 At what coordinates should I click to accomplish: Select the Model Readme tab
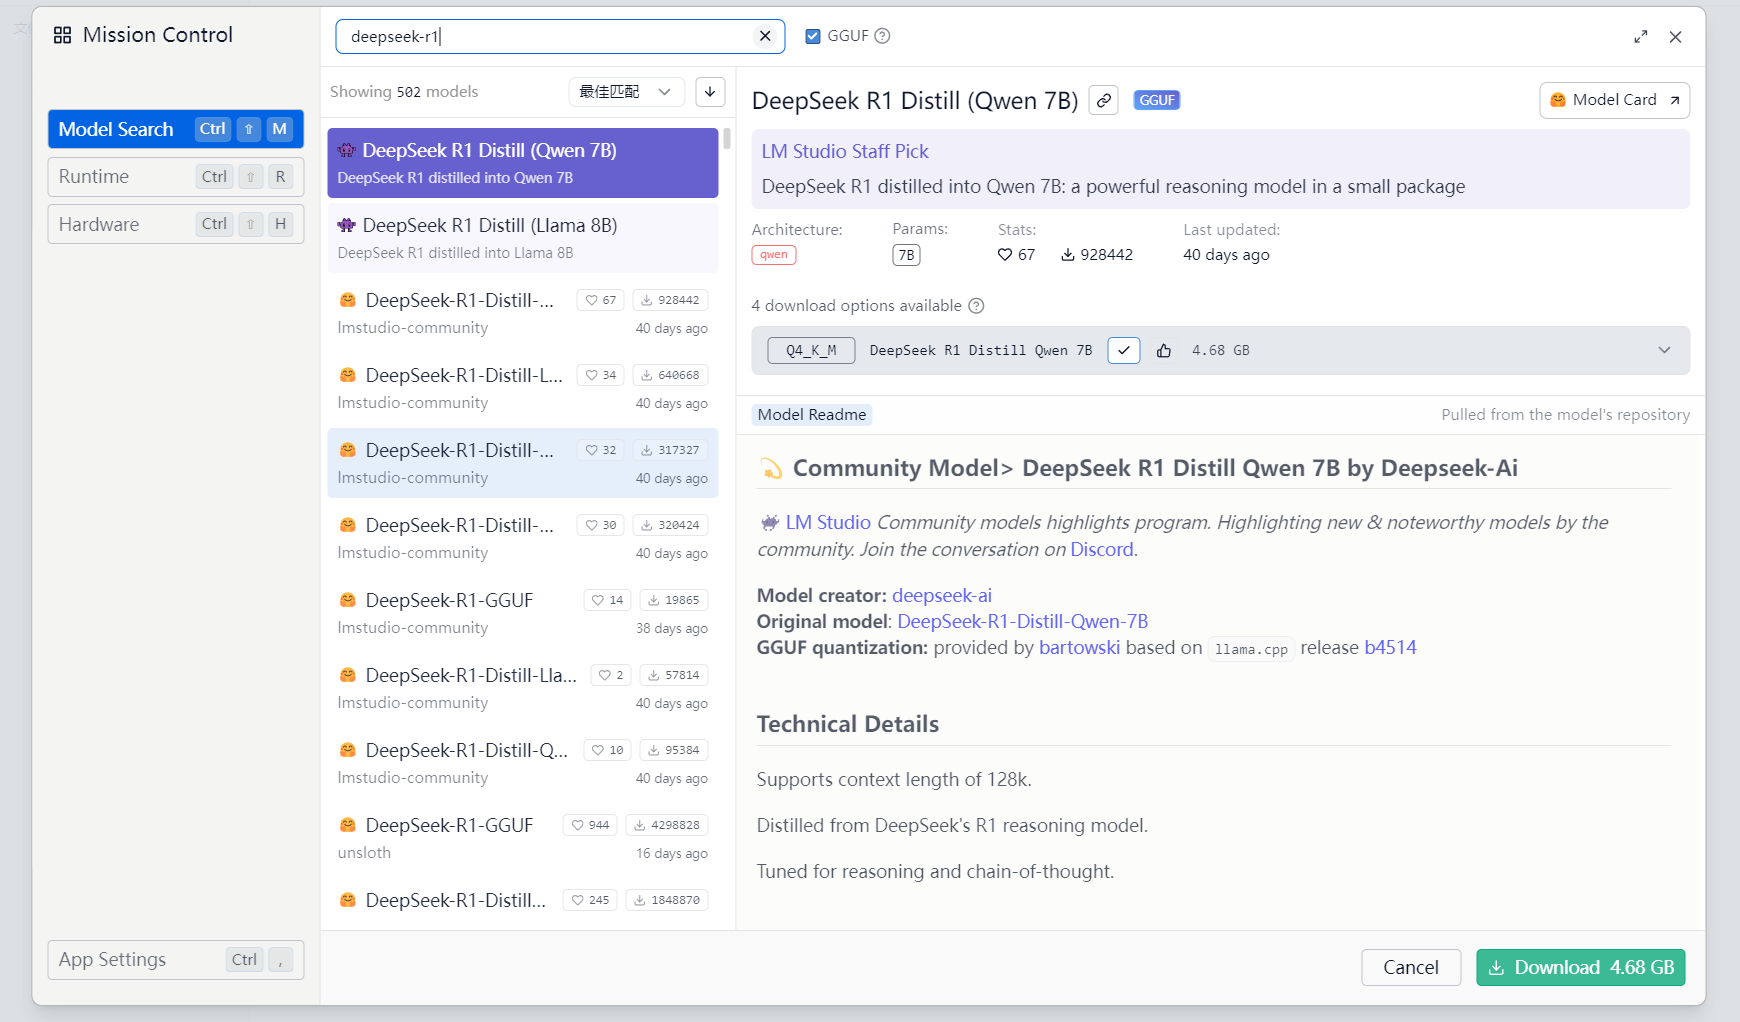pos(812,415)
